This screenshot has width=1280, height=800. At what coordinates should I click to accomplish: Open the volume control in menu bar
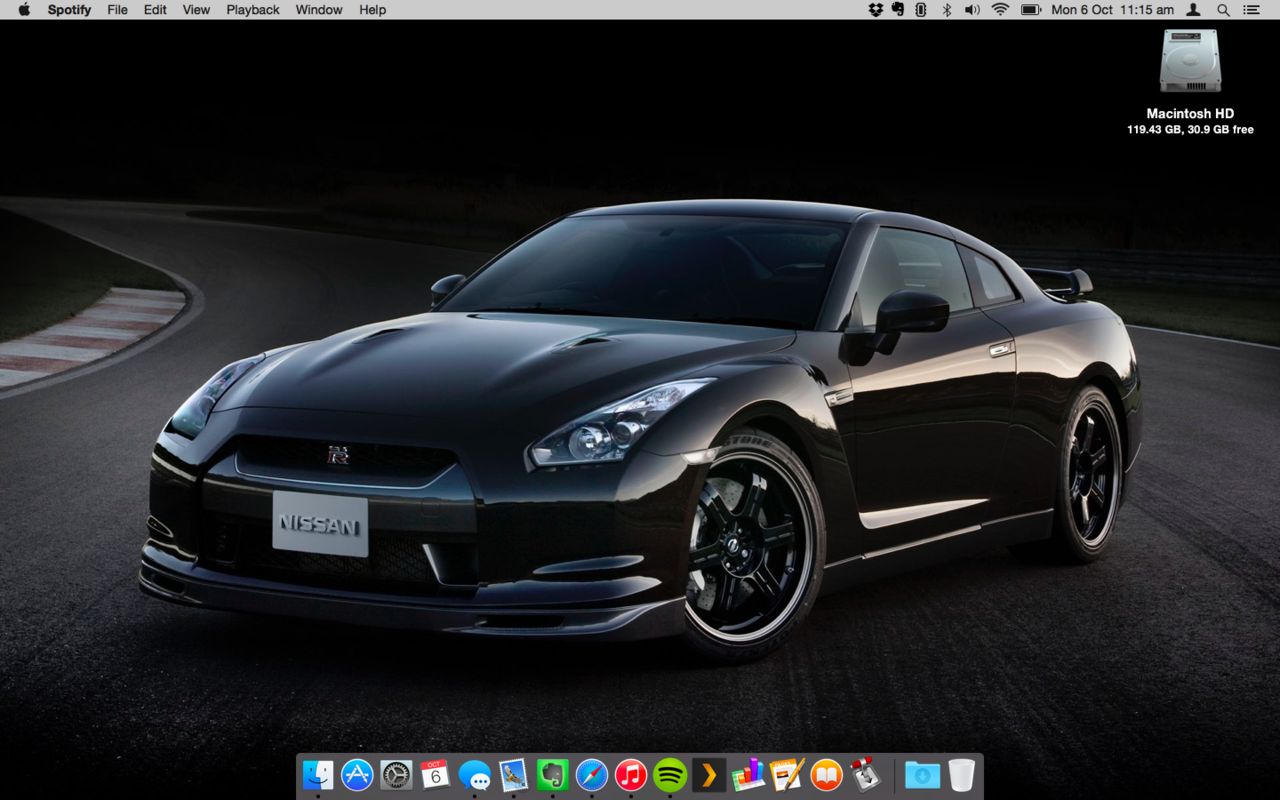[971, 10]
